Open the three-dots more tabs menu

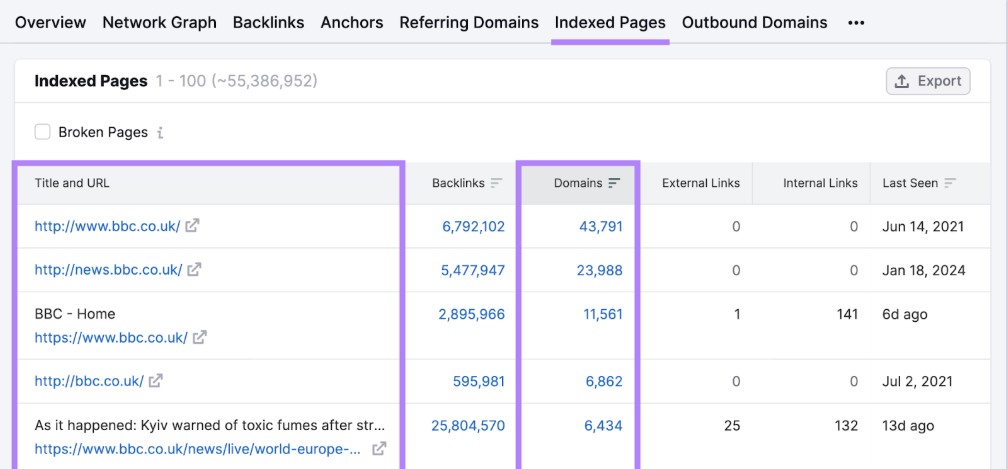(x=855, y=23)
